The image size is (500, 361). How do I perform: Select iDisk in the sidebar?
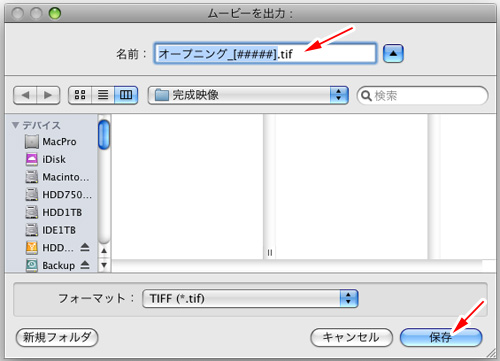[x=46, y=159]
